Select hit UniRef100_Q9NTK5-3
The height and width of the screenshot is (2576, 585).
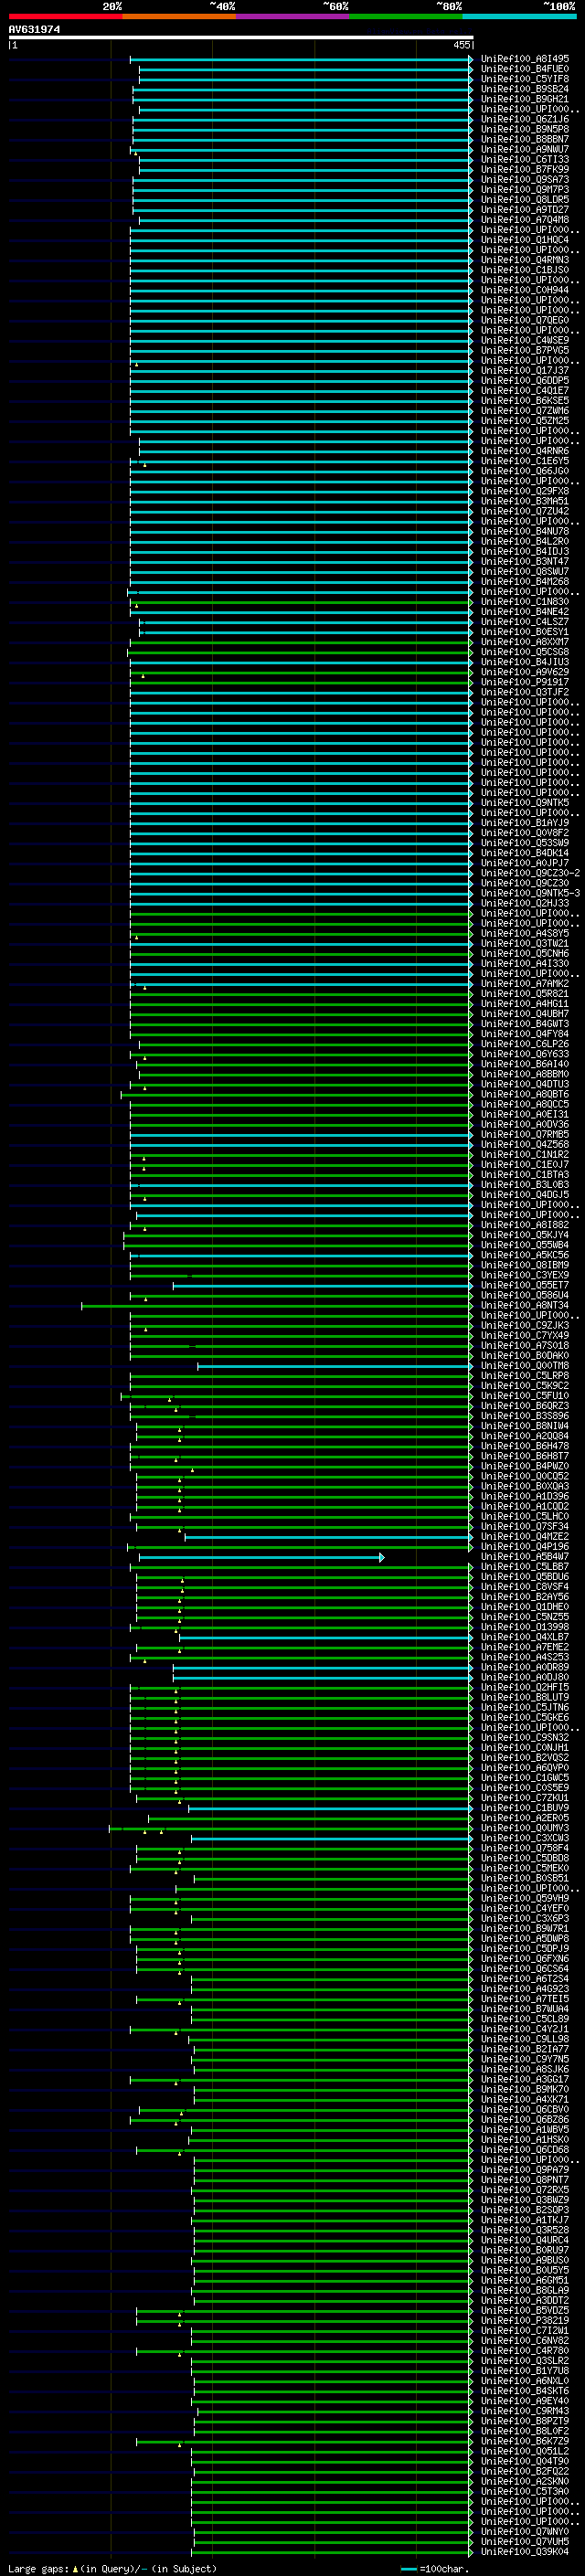(x=530, y=893)
